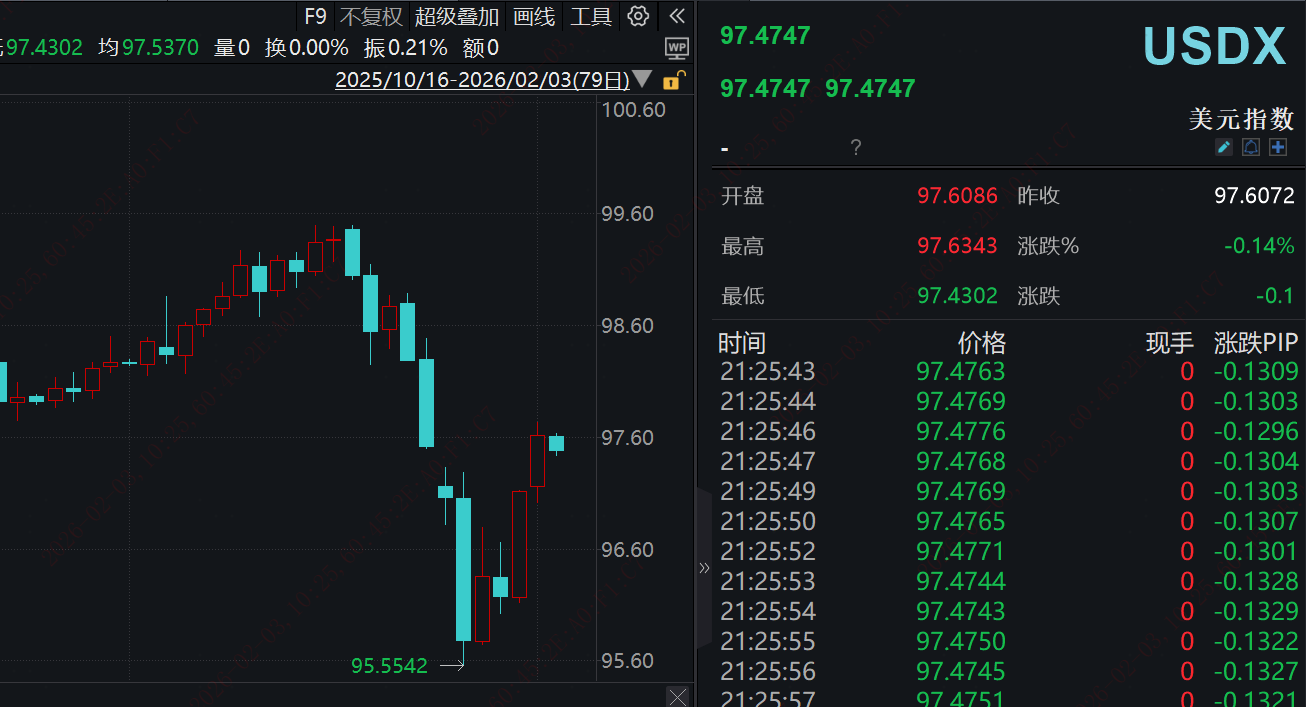Add USDX to watchlist with plus icon
The height and width of the screenshot is (707, 1306).
point(1277,148)
